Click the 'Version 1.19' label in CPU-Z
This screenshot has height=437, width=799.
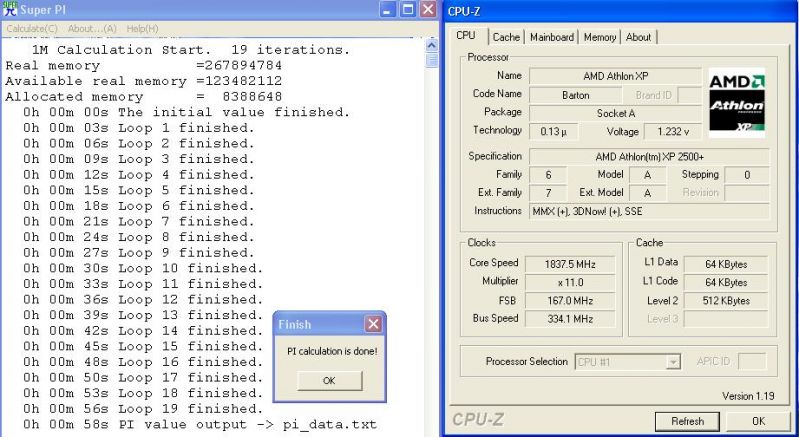pyautogui.click(x=748, y=396)
